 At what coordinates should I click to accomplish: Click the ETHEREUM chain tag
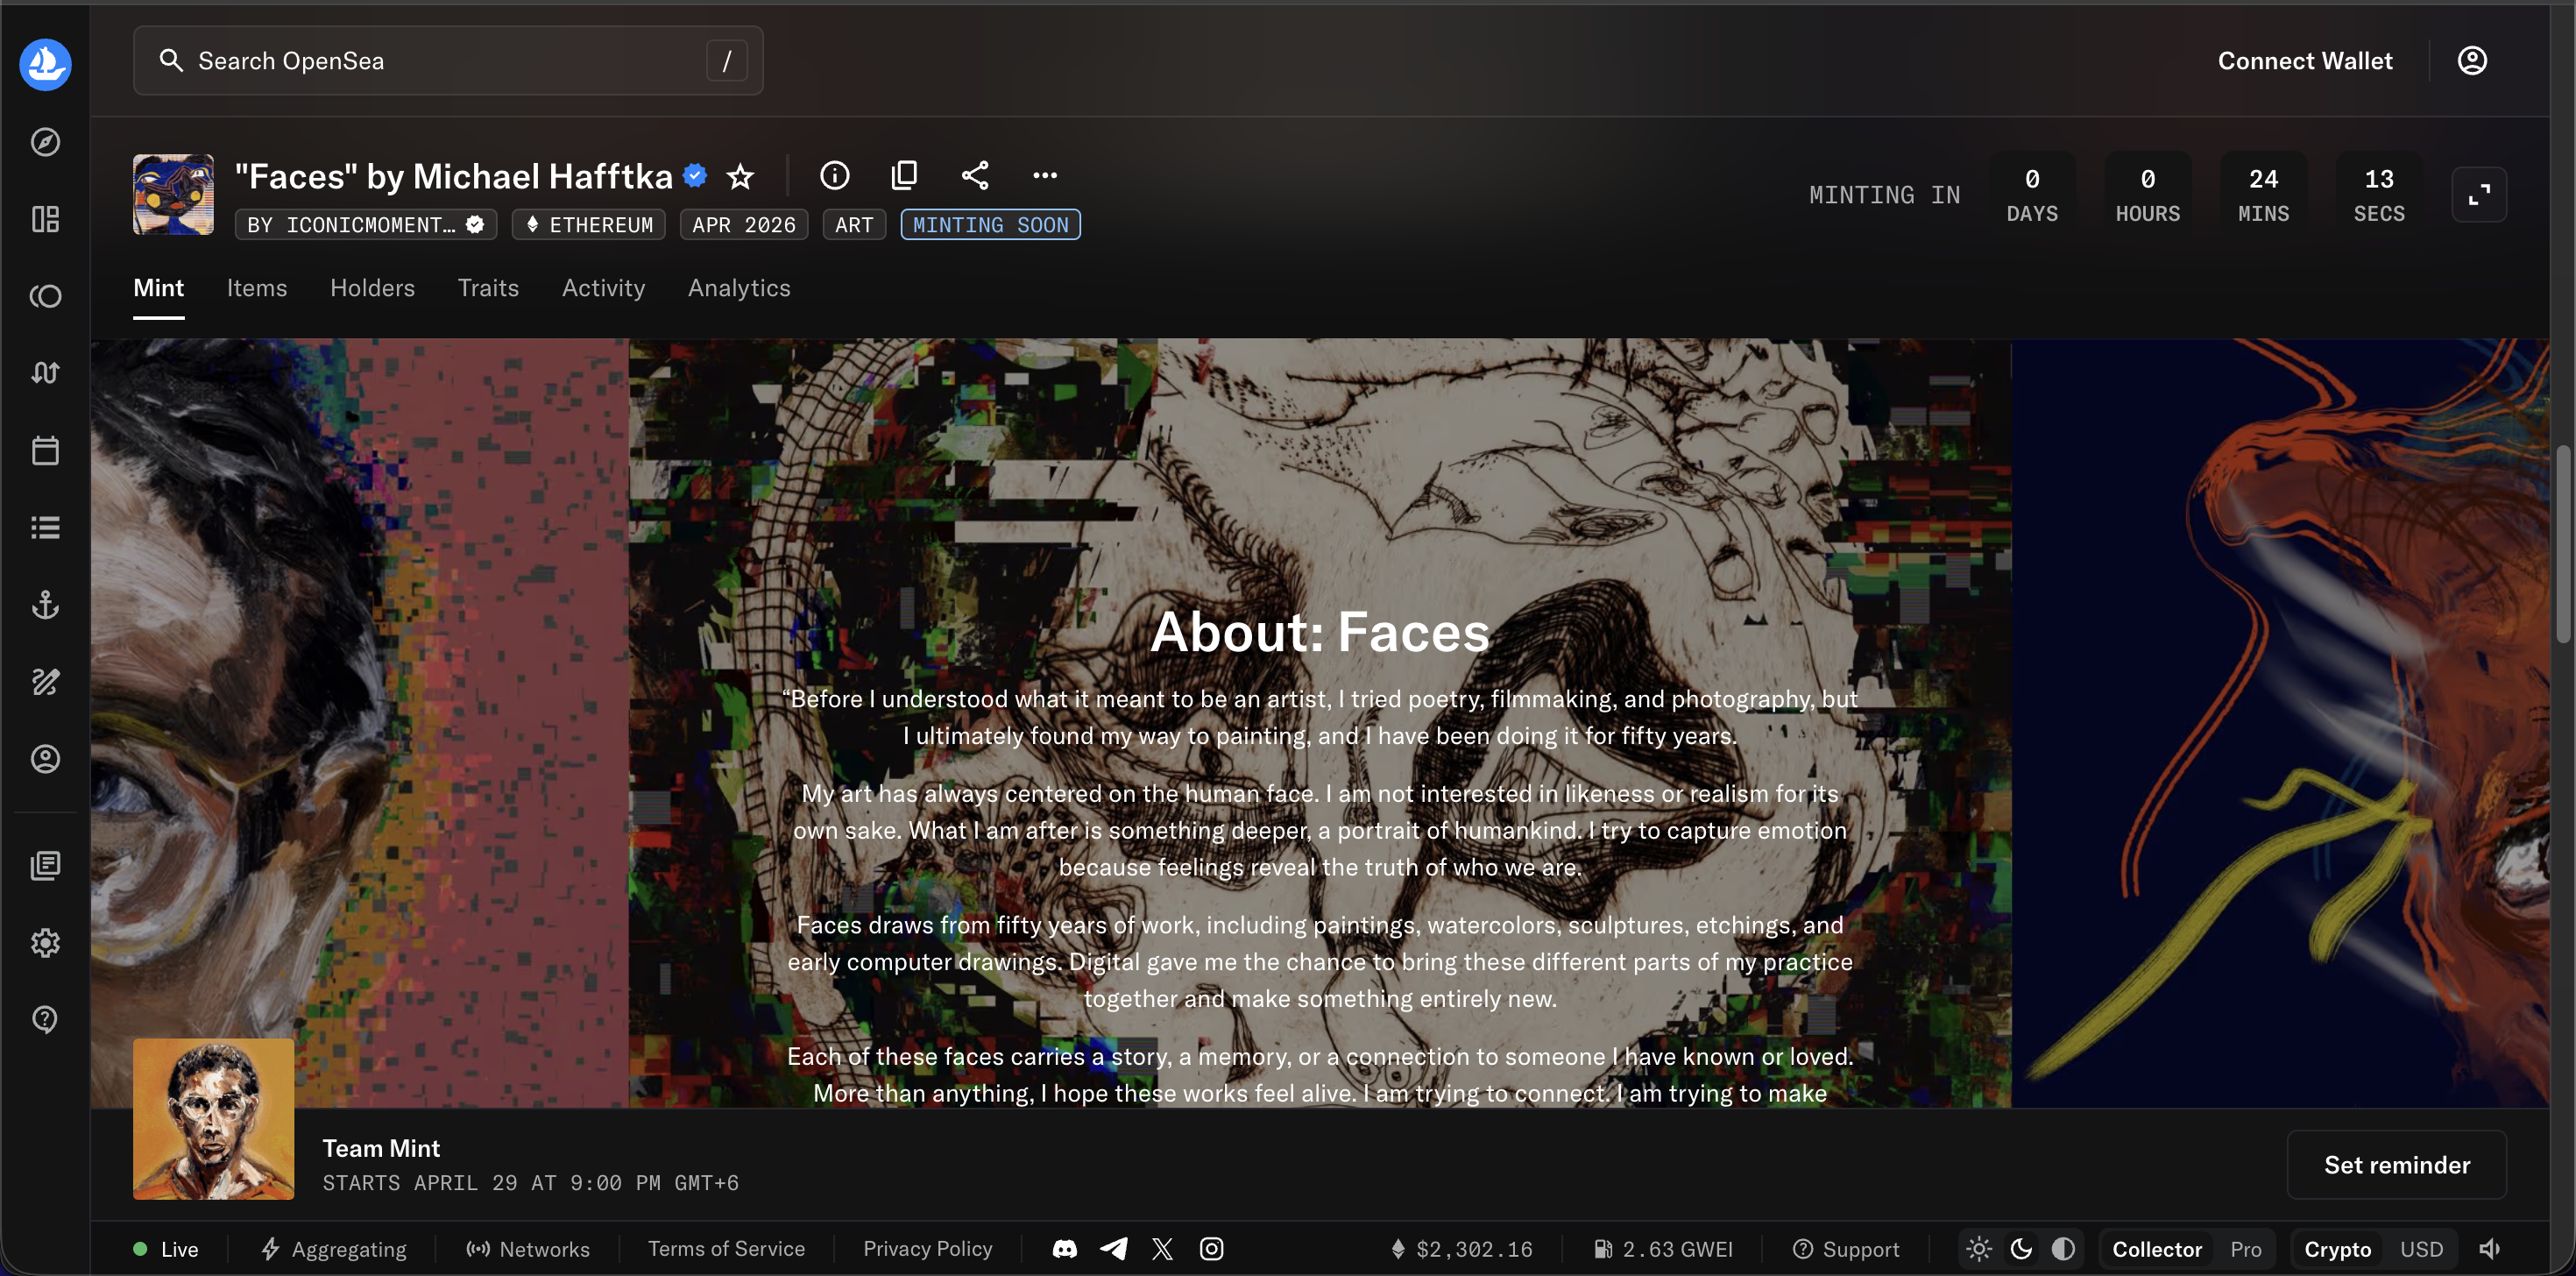click(589, 225)
